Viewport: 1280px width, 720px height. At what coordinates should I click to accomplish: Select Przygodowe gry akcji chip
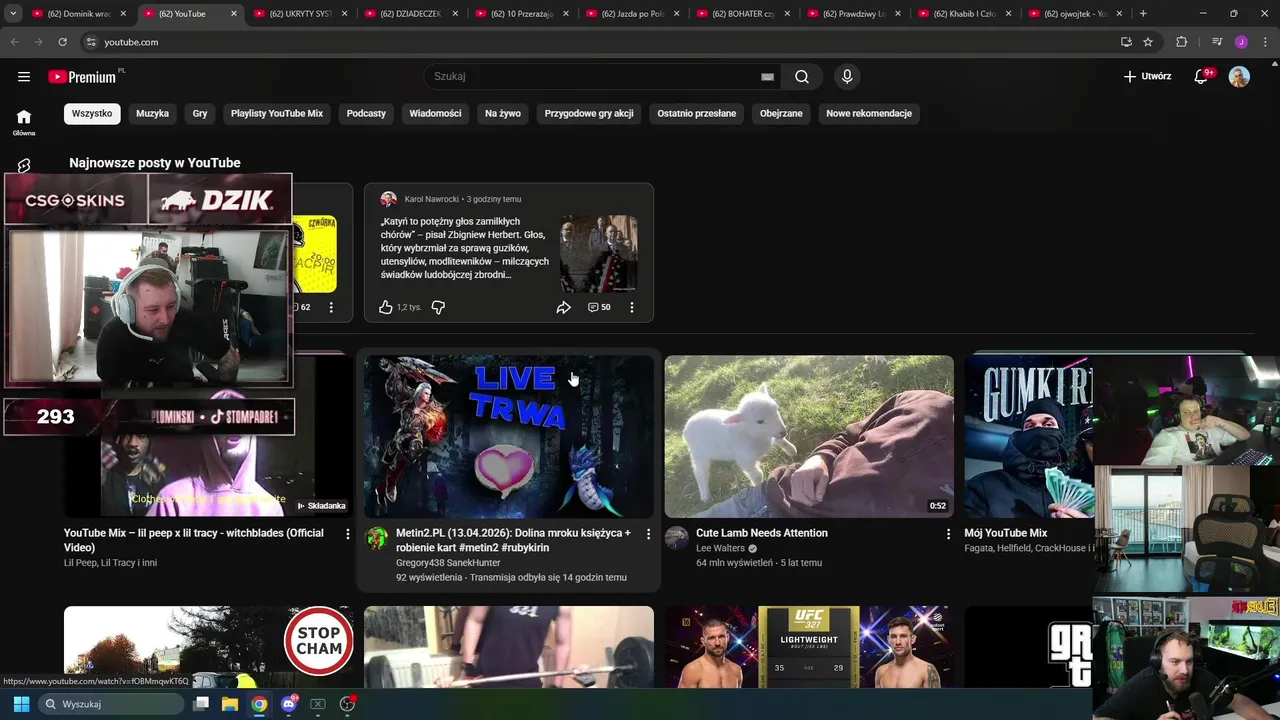[589, 114]
